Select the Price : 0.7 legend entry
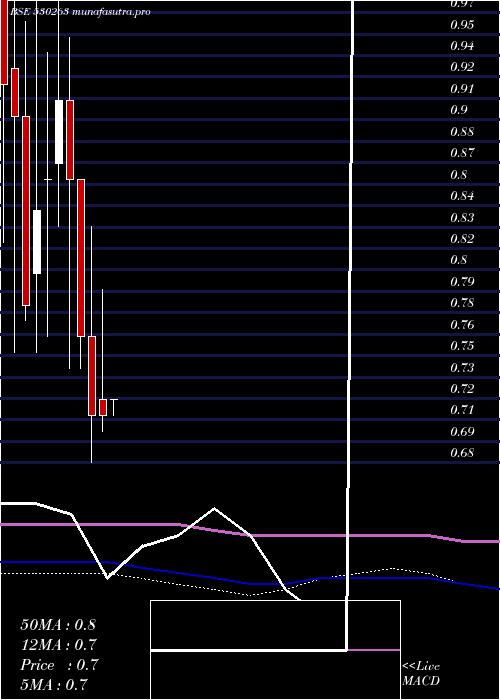This screenshot has width=500, height=700. coord(59,665)
